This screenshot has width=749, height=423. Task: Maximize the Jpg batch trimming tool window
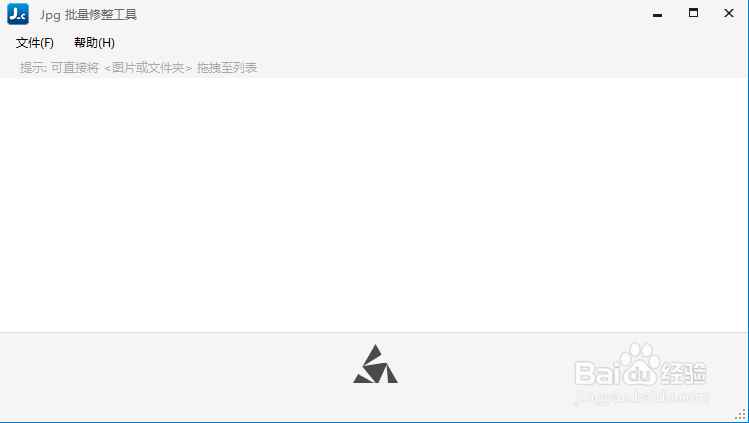click(693, 13)
